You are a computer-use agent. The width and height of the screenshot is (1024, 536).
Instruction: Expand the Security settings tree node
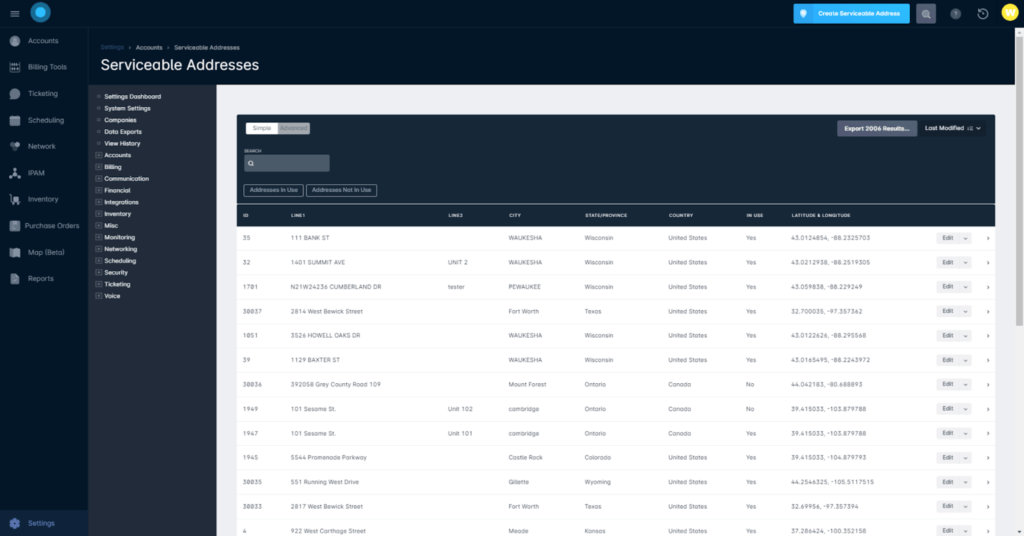99,273
